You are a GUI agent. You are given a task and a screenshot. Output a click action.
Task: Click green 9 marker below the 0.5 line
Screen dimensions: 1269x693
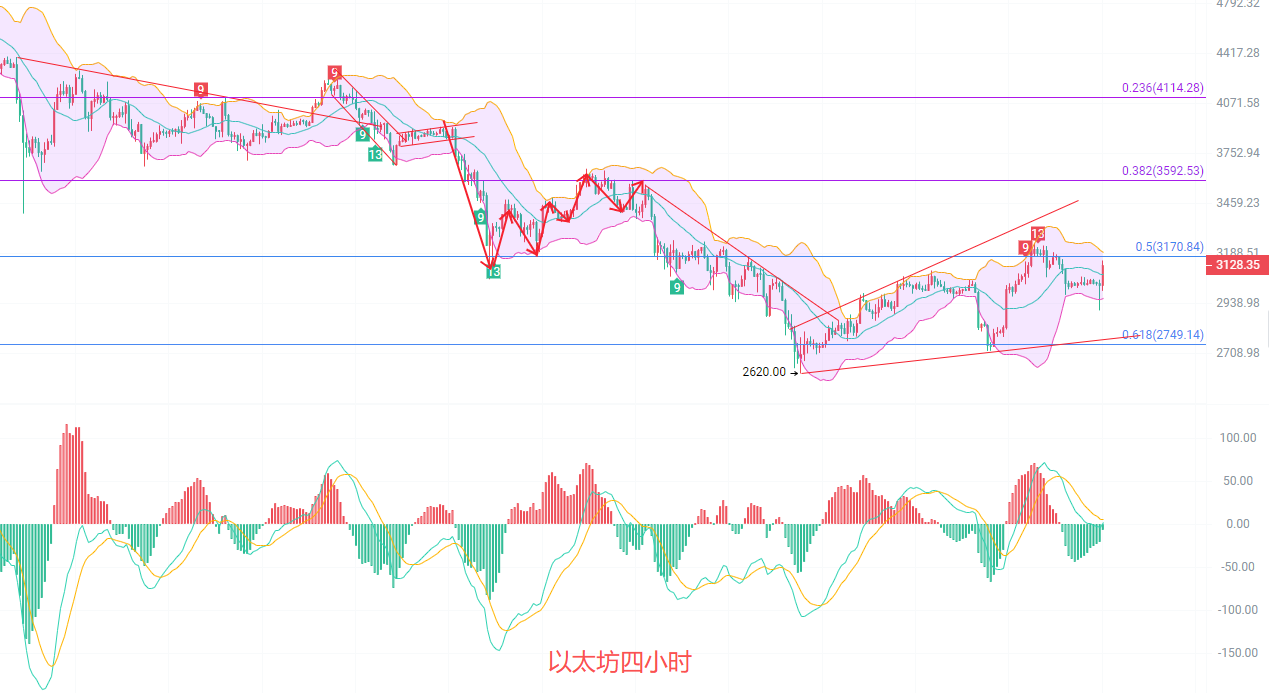pyautogui.click(x=677, y=287)
